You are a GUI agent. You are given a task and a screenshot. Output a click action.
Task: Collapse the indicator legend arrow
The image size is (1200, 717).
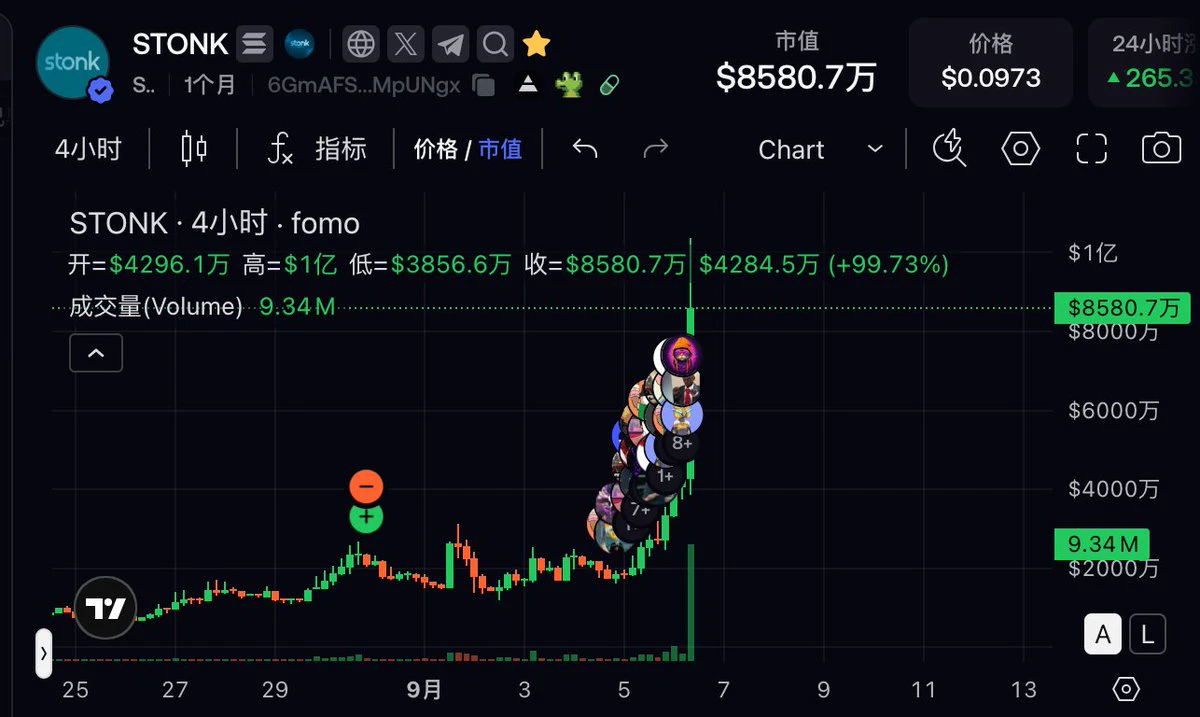click(x=96, y=353)
